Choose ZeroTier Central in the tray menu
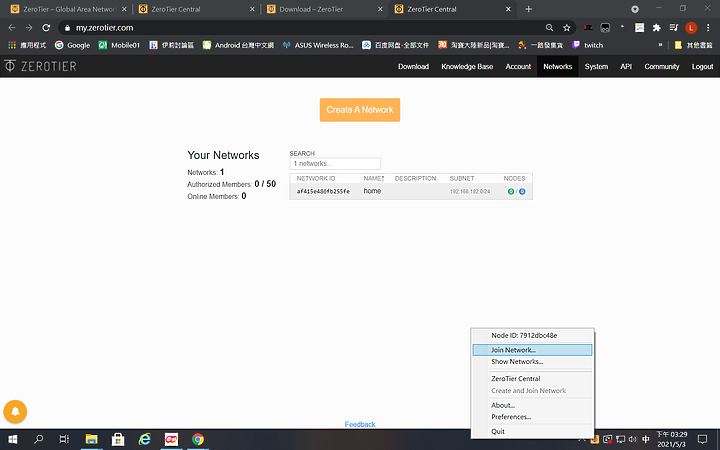 (532, 379)
